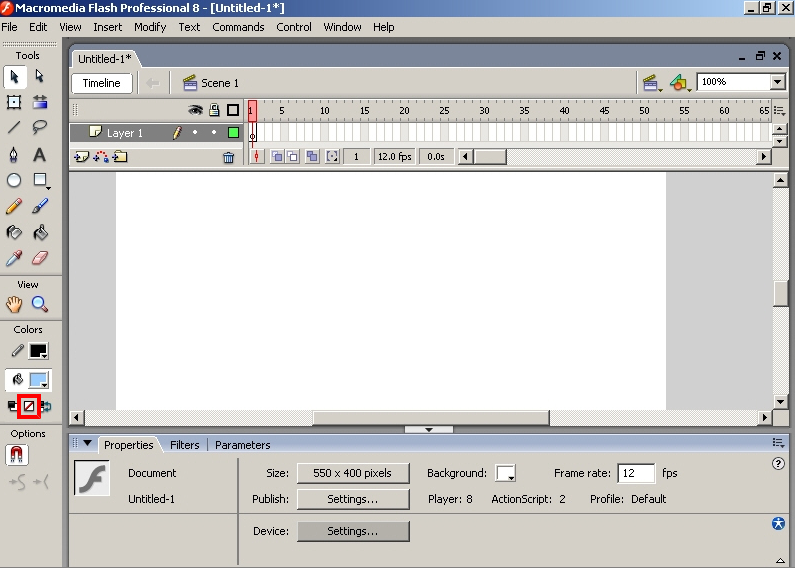
Task: Open the File menu
Action: tap(9, 27)
